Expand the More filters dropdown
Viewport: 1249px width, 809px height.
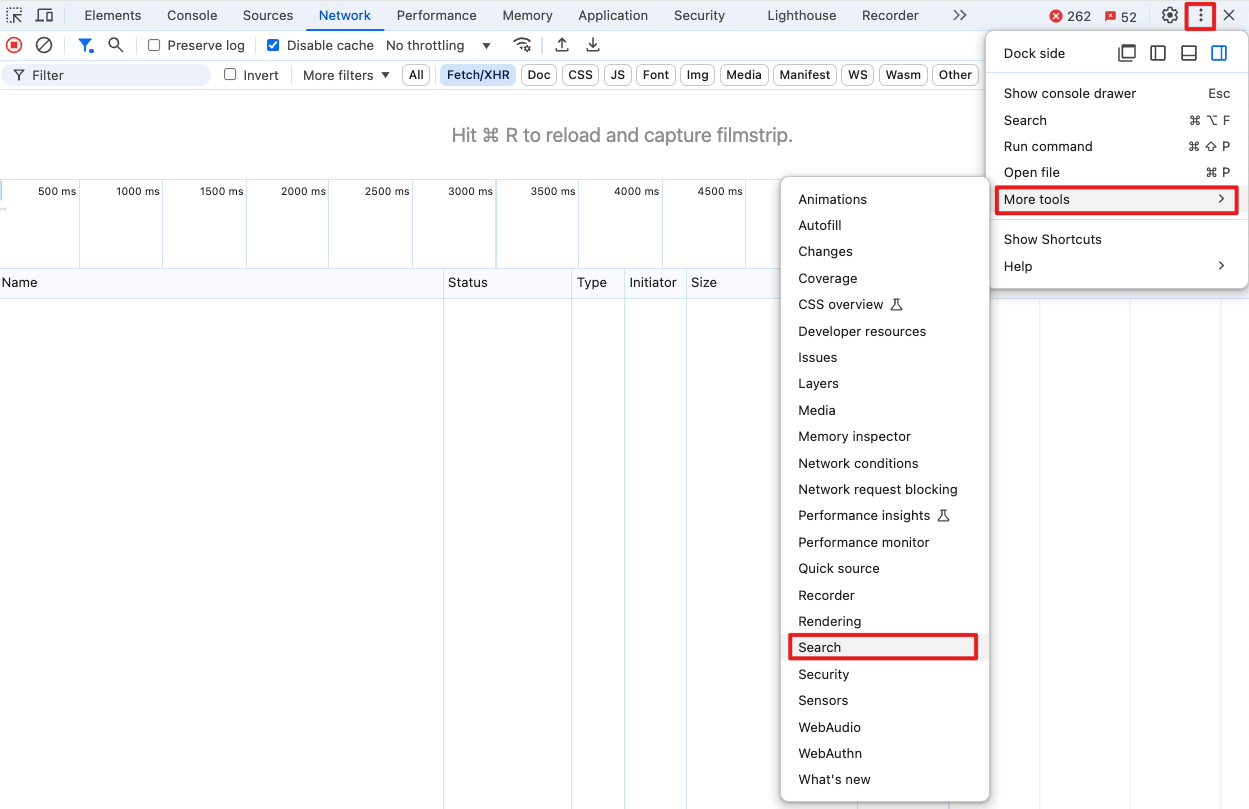pos(346,75)
